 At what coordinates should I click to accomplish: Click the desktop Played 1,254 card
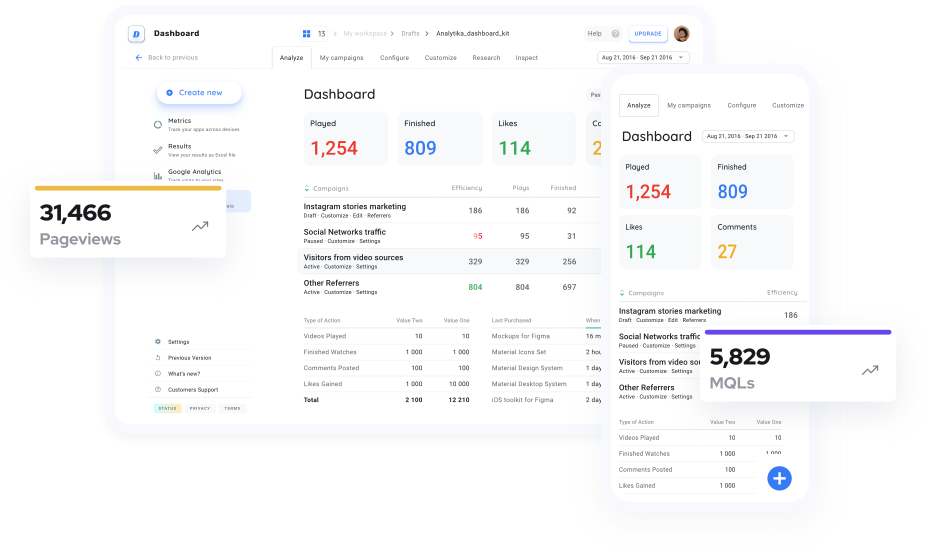[346, 138]
